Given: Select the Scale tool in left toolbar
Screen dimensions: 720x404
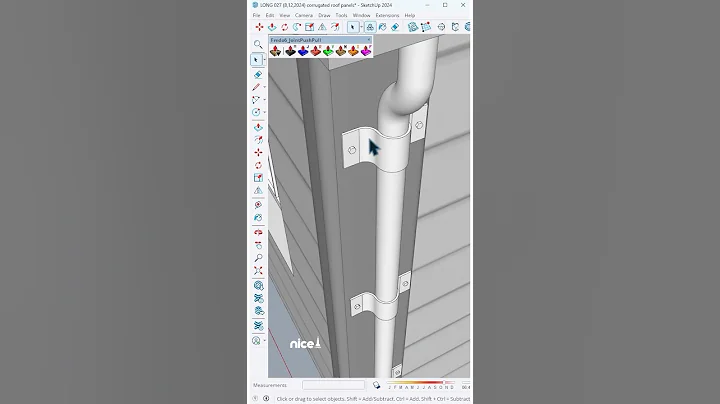Looking at the screenshot, I should pos(258,178).
